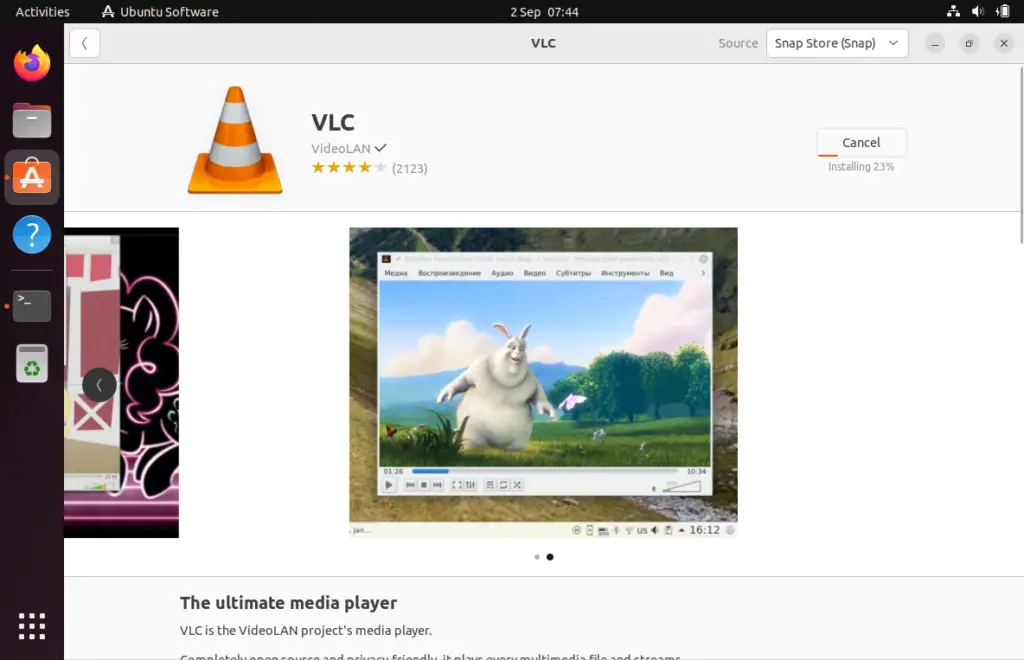Click the battery icon in the top bar
This screenshot has width=1024, height=660.
(x=1002, y=11)
